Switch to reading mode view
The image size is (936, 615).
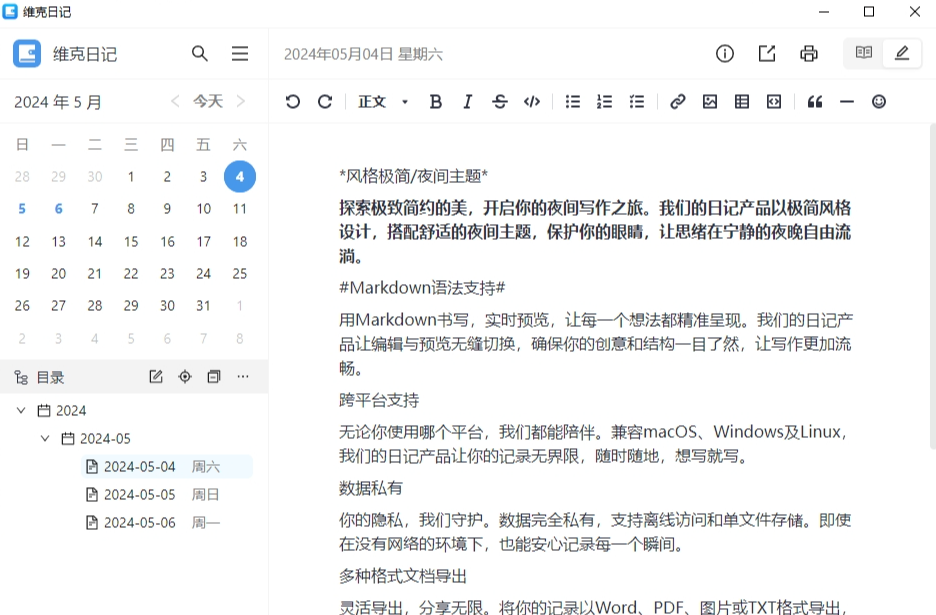coord(864,53)
